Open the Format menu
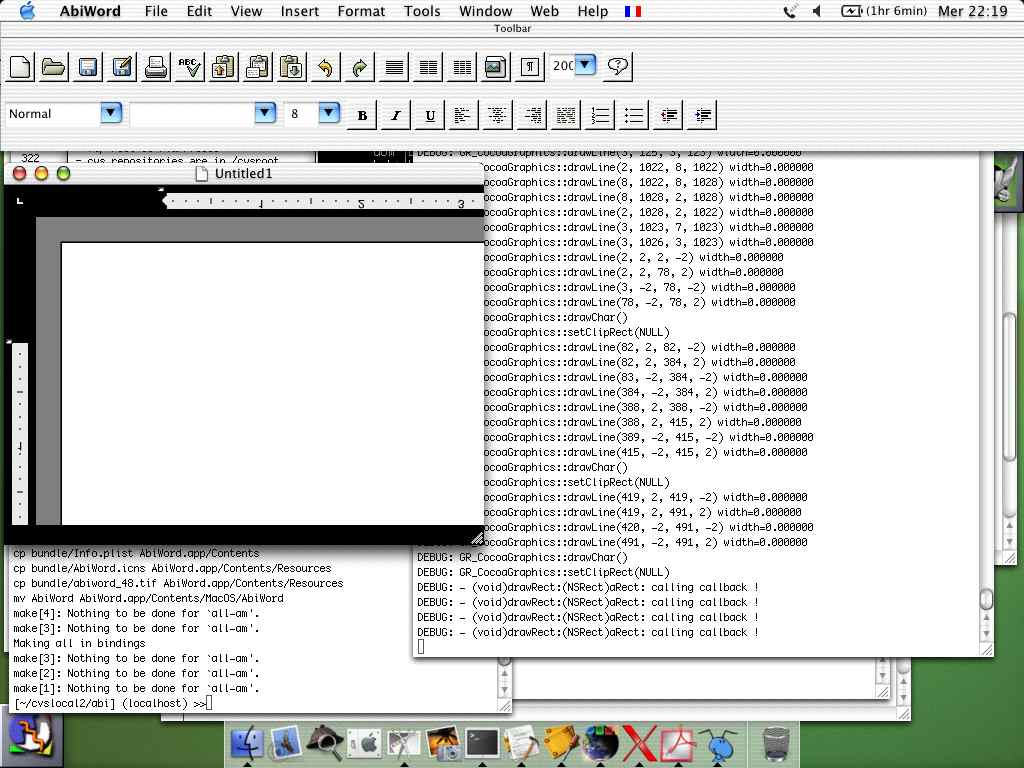Screen dimensions: 1024x768 click(x=361, y=11)
